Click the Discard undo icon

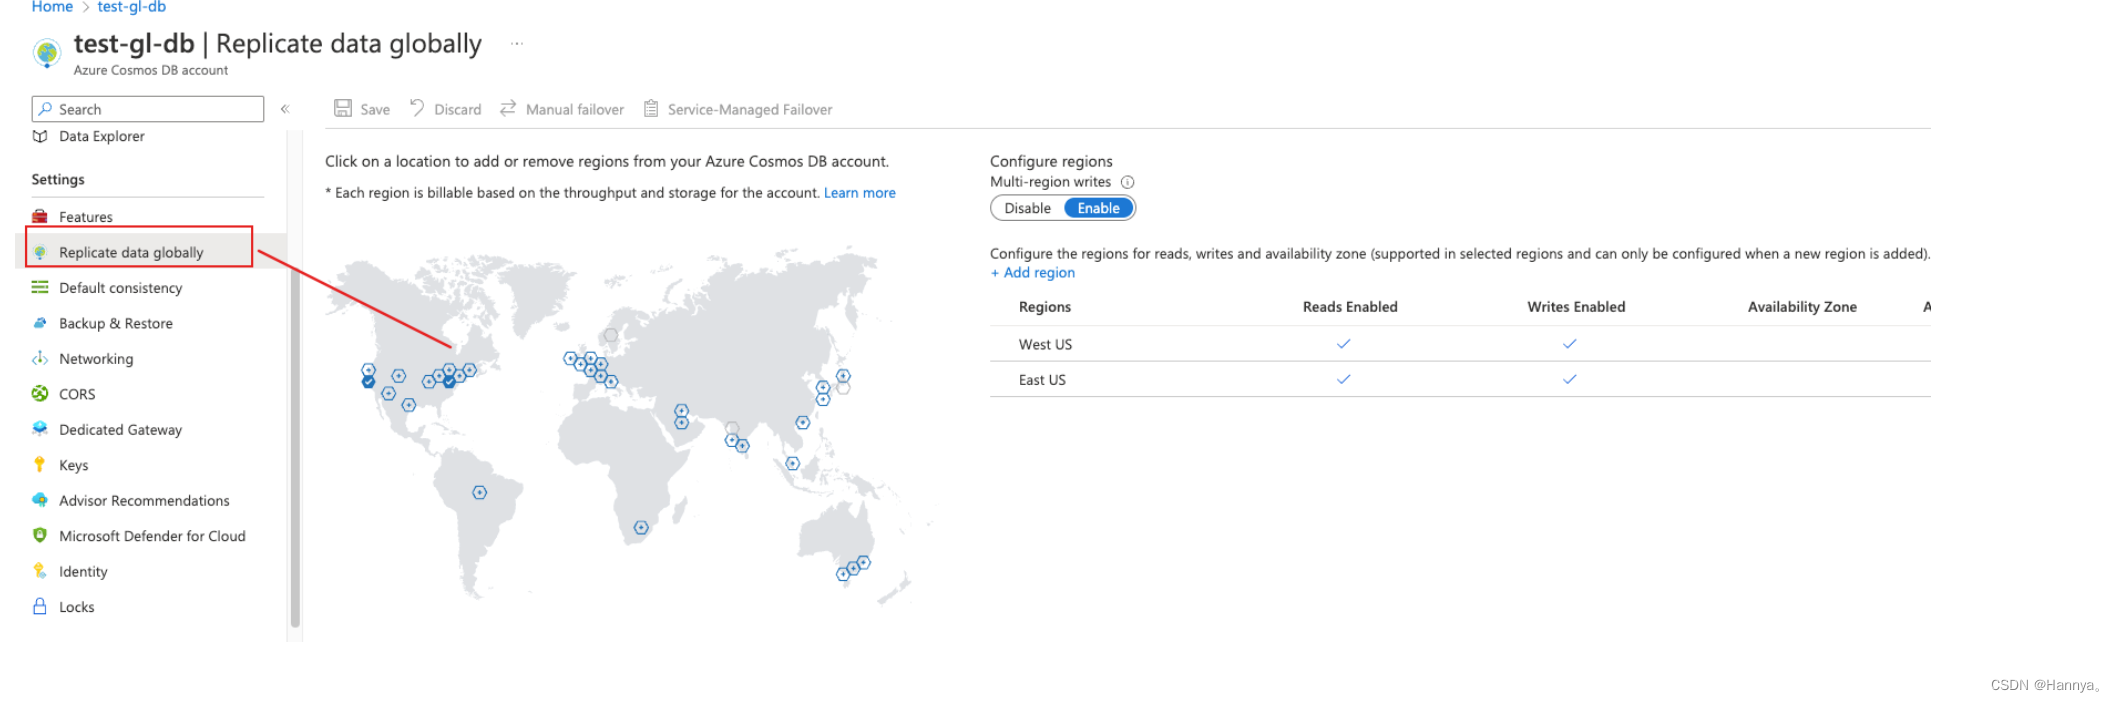(417, 108)
